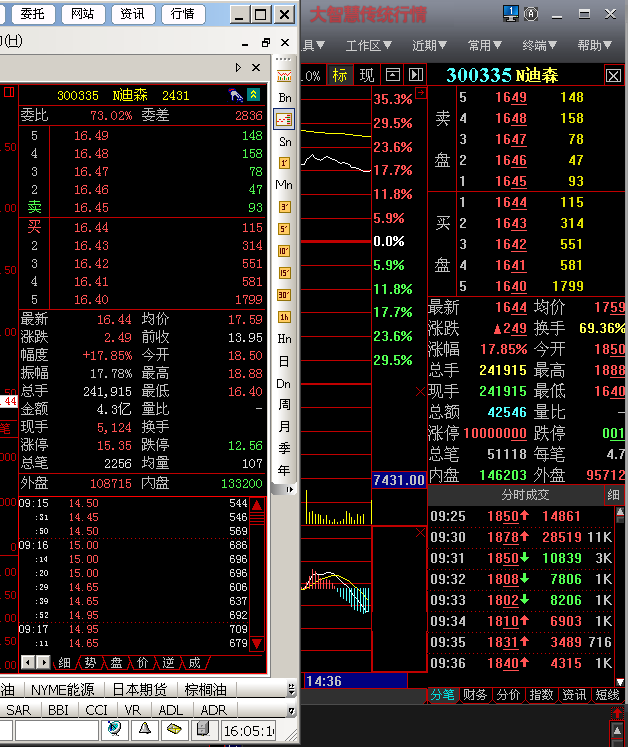Switch to 15-minute period icon
The height and width of the screenshot is (747, 628).
pyautogui.click(x=284, y=273)
